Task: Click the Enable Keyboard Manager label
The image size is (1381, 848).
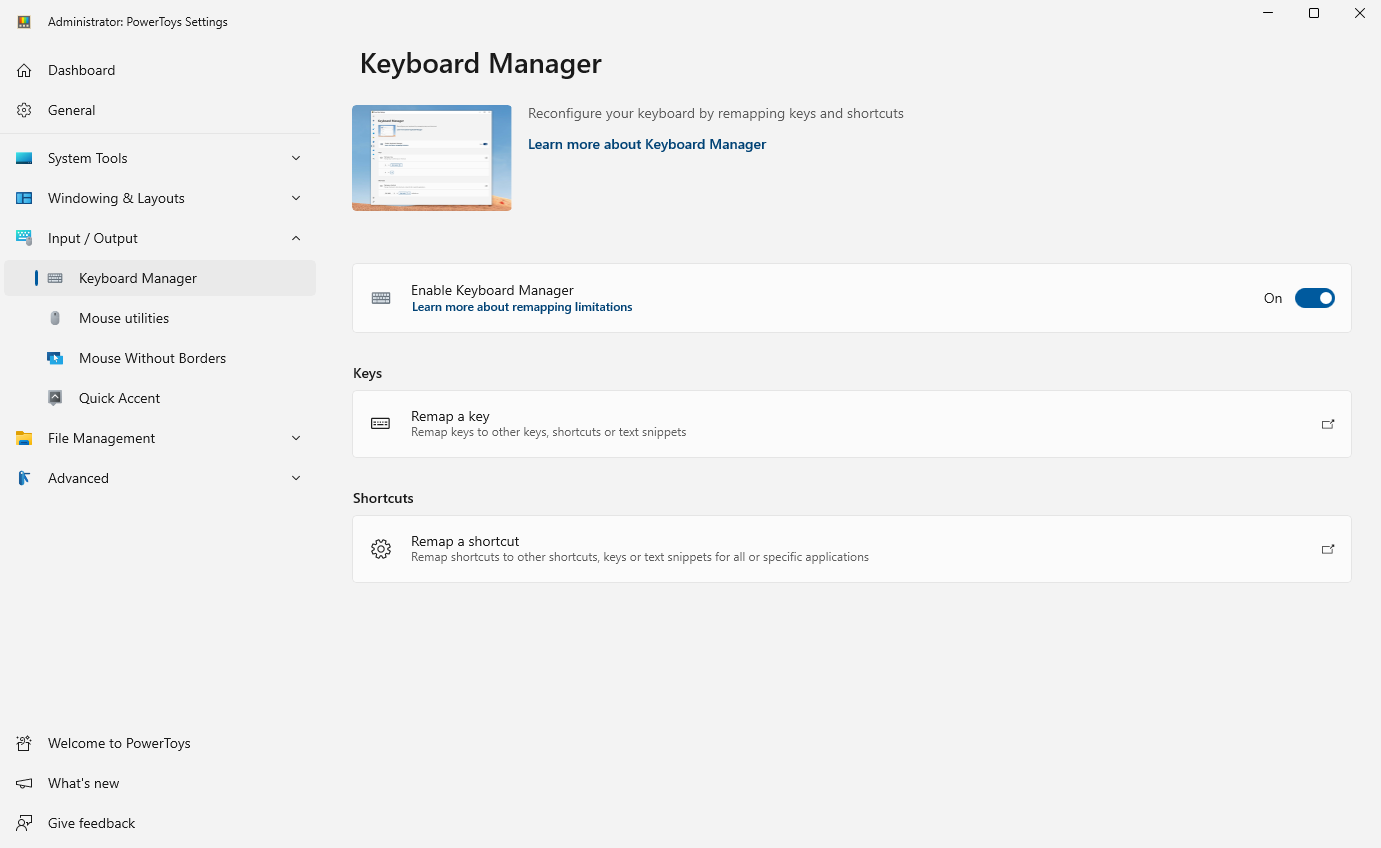Action: click(x=492, y=290)
